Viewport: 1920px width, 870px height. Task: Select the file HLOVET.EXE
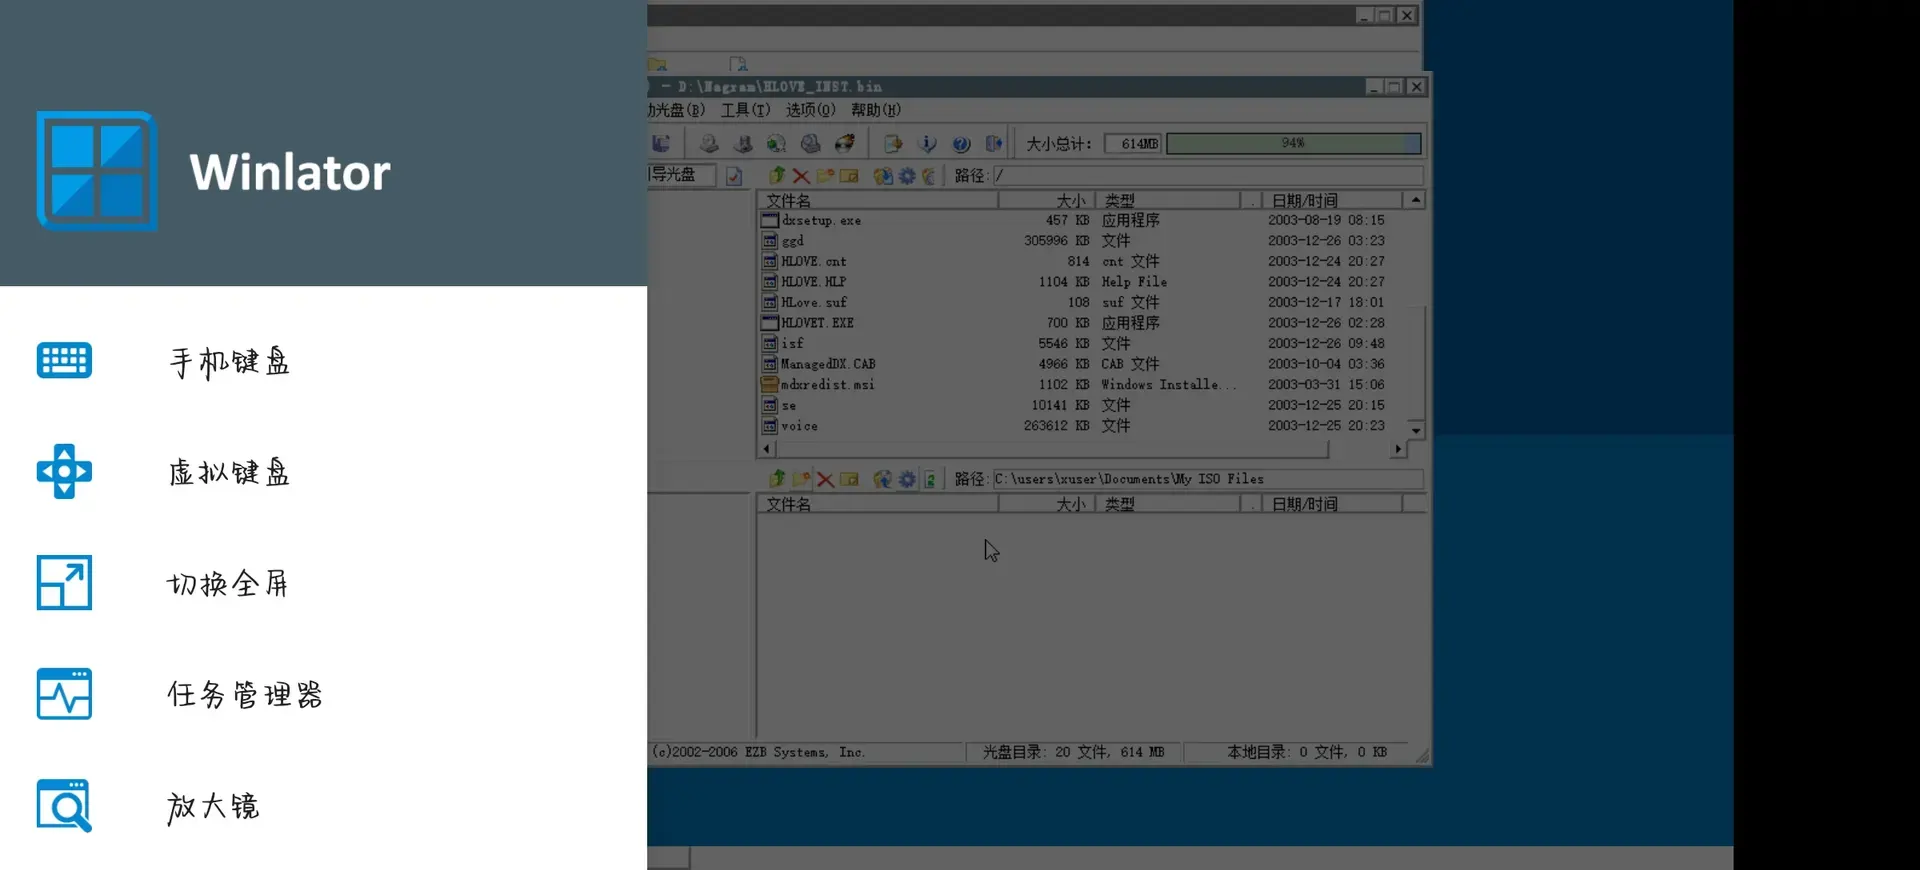[x=817, y=323]
